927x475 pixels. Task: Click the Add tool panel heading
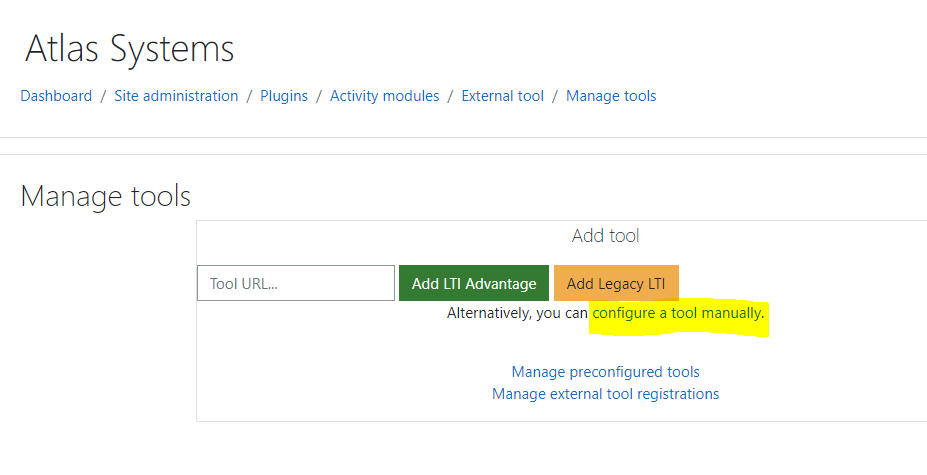pos(605,236)
